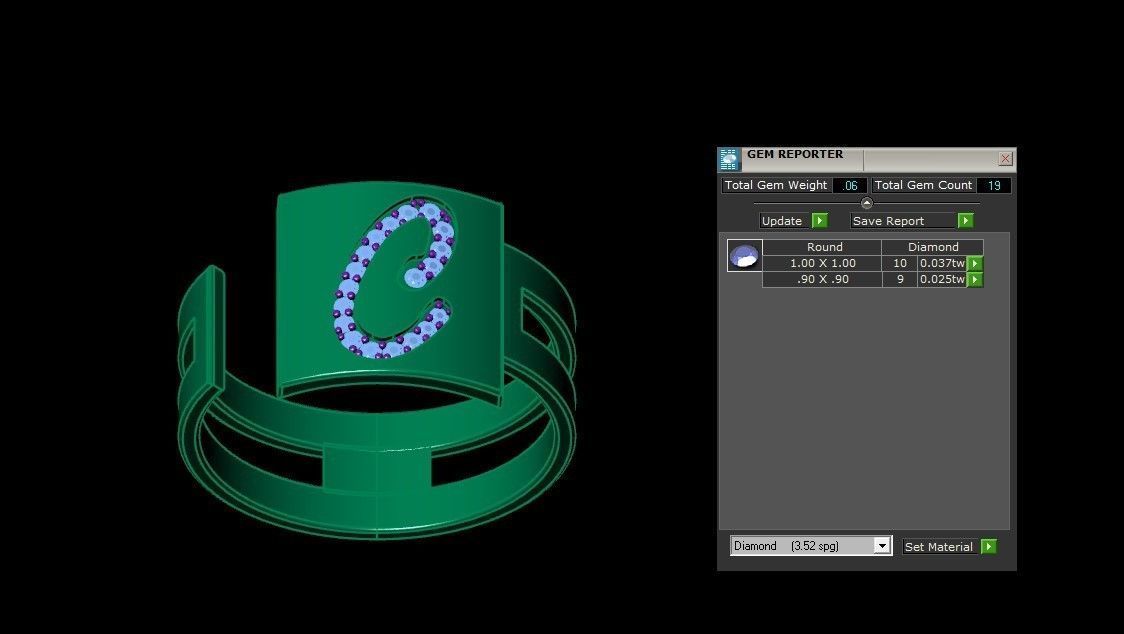Viewport: 1124px width, 634px height.
Task: Click the Set Material button label
Action: click(x=939, y=547)
